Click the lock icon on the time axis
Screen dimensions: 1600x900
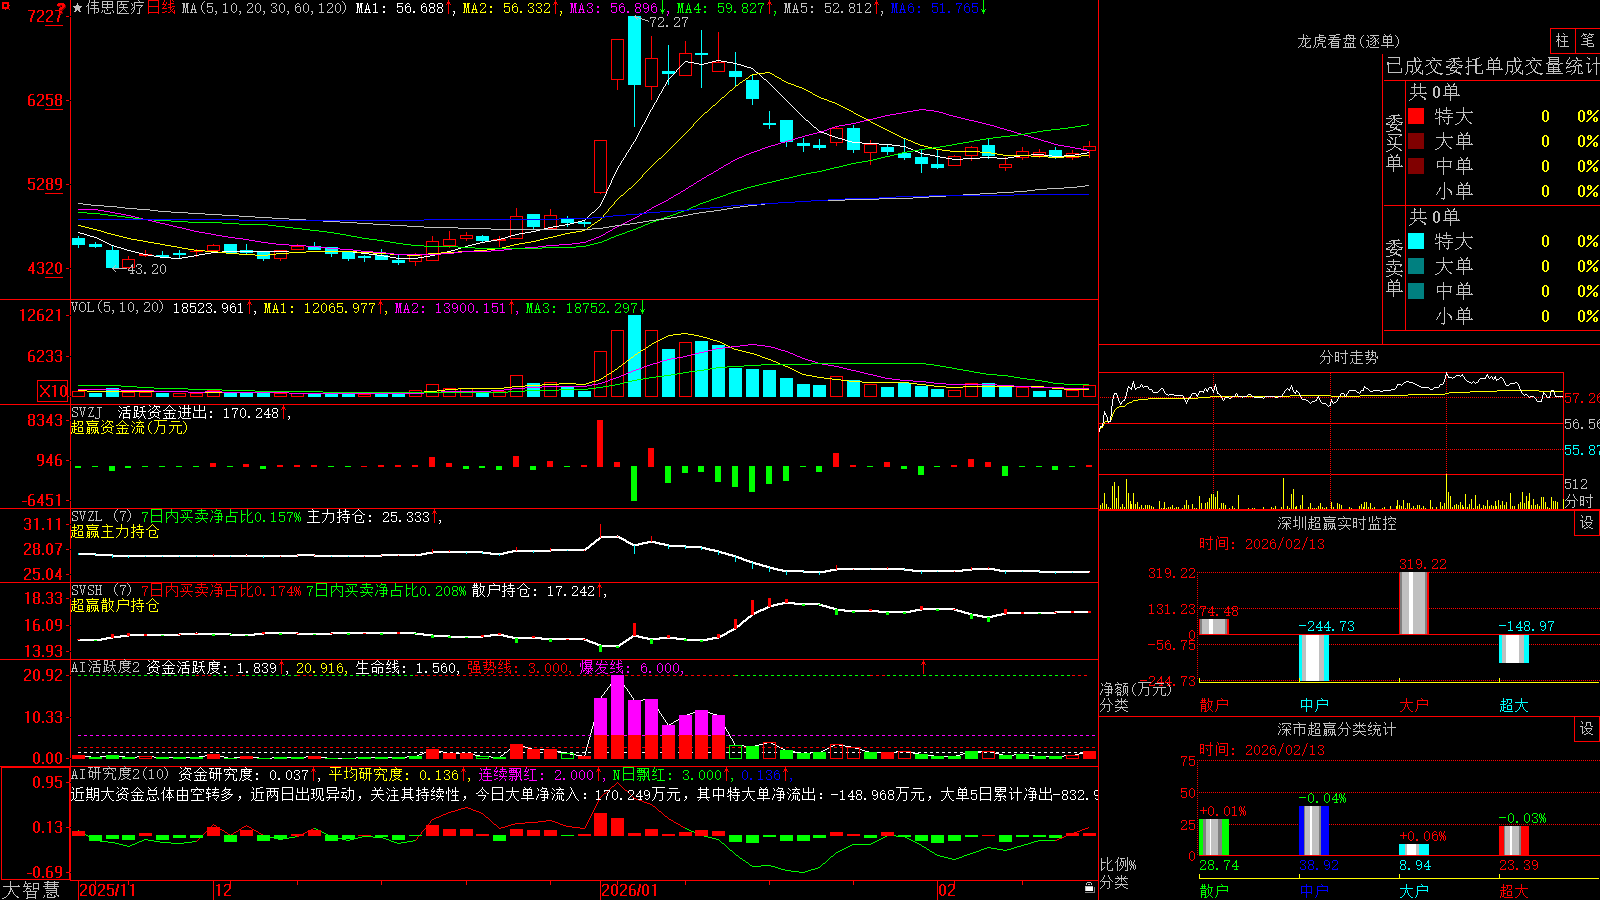coord(1090,888)
